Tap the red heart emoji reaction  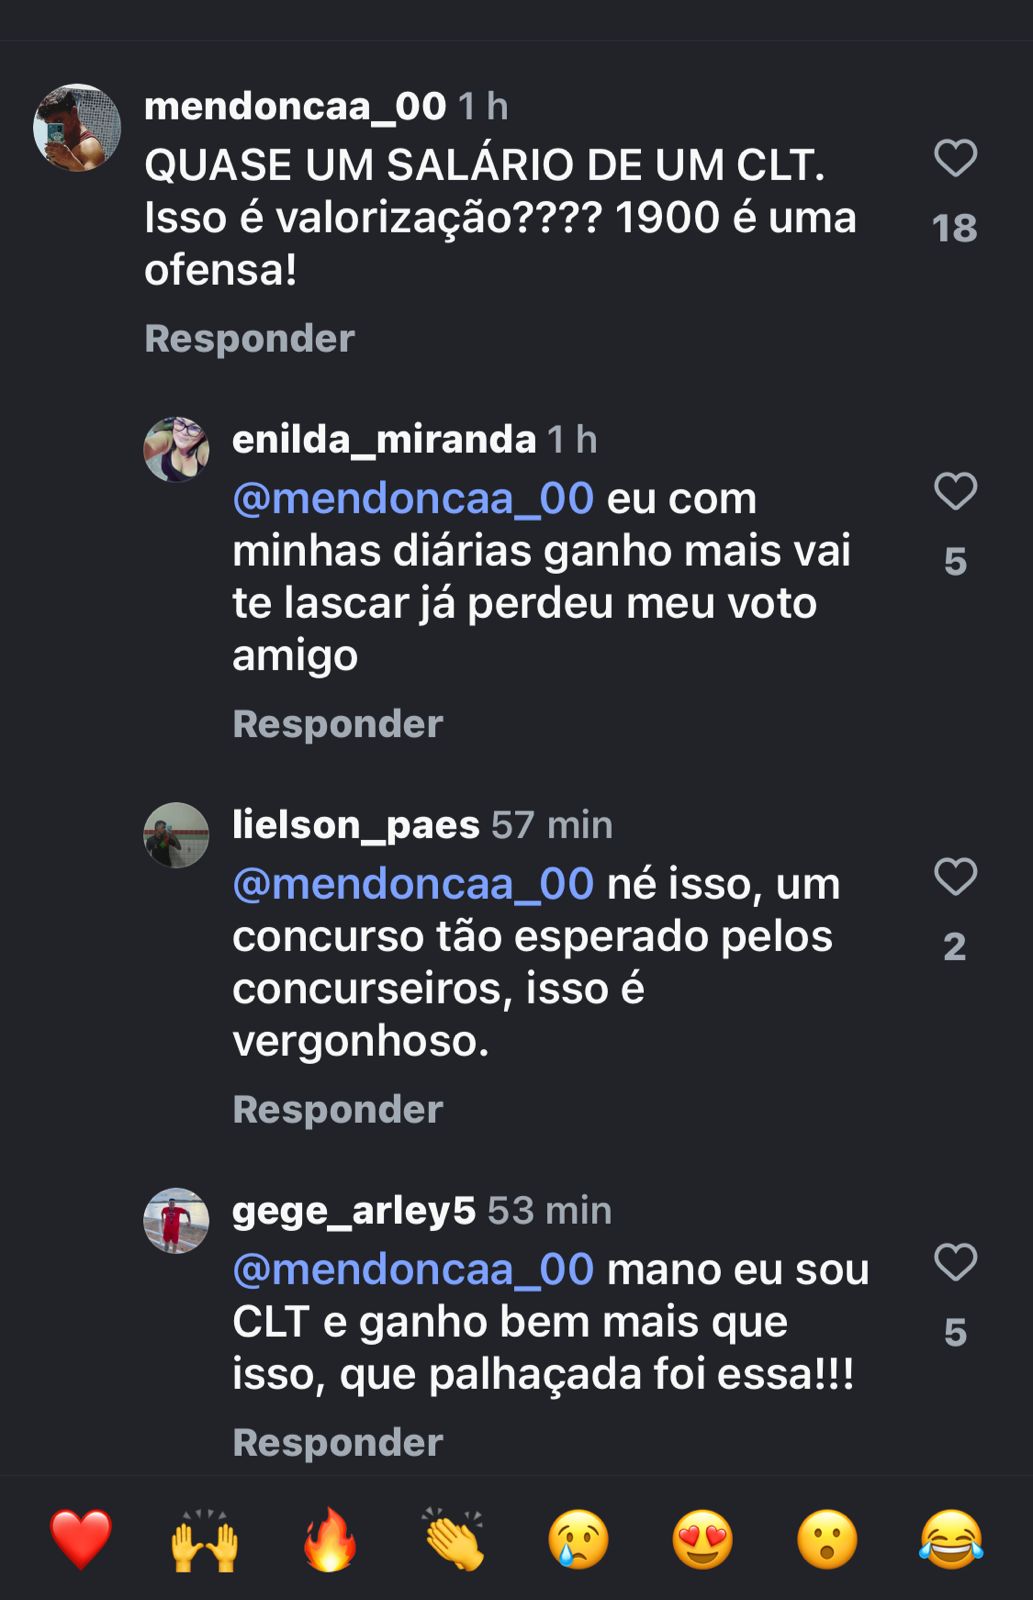coord(81,1539)
